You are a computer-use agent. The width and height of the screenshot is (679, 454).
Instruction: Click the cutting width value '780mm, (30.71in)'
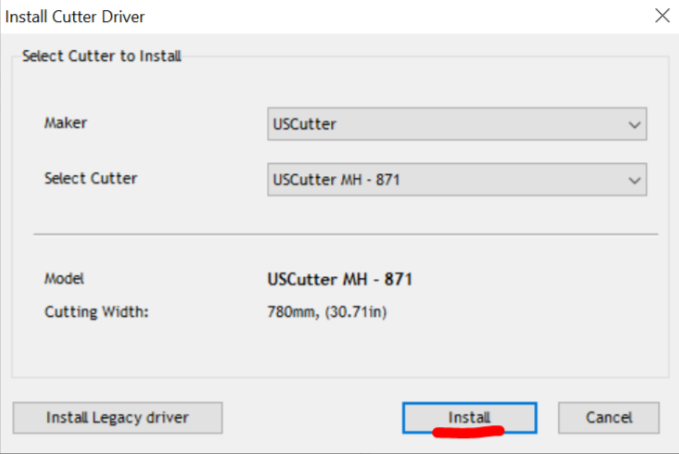point(327,312)
